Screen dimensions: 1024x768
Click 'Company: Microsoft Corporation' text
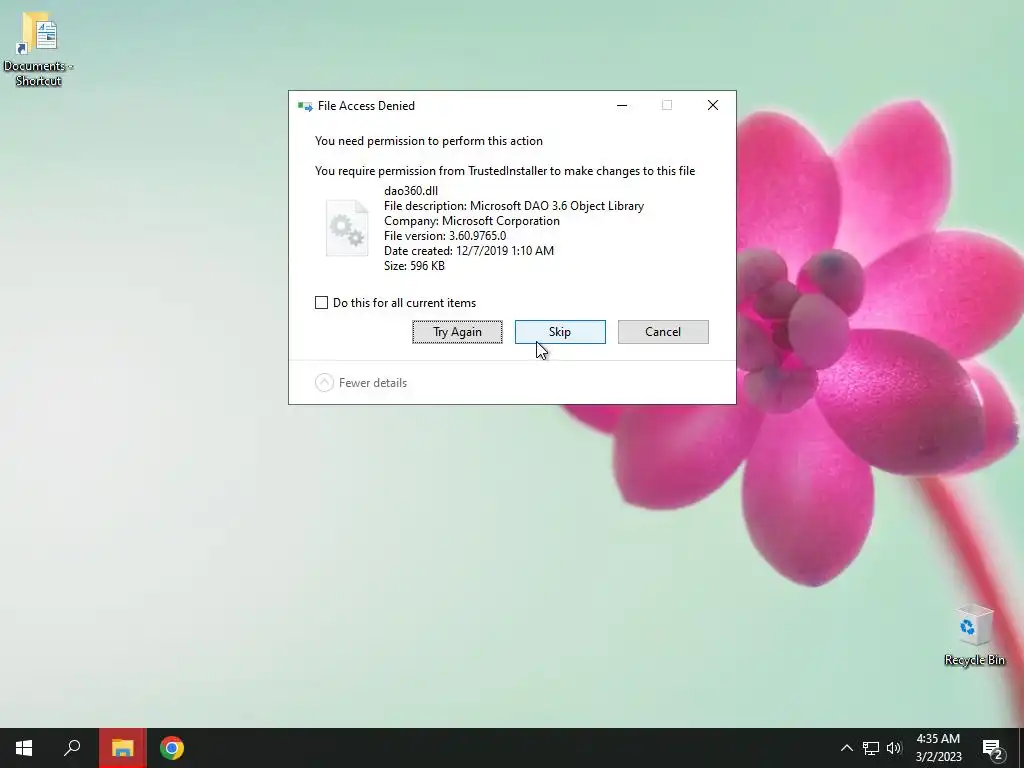click(472, 221)
